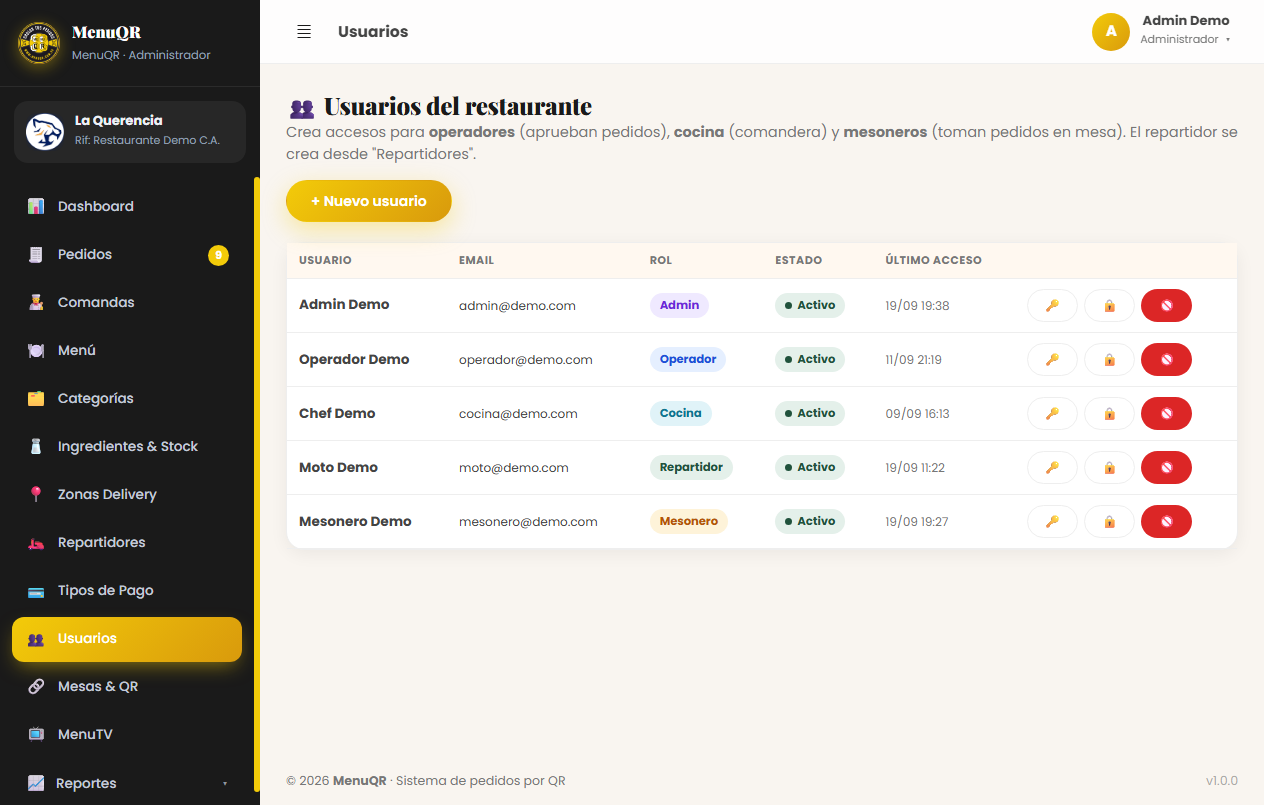Screen dimensions: 1264x805
Task: Click the La Querencia restaurant logo
Action: [x=45, y=131]
